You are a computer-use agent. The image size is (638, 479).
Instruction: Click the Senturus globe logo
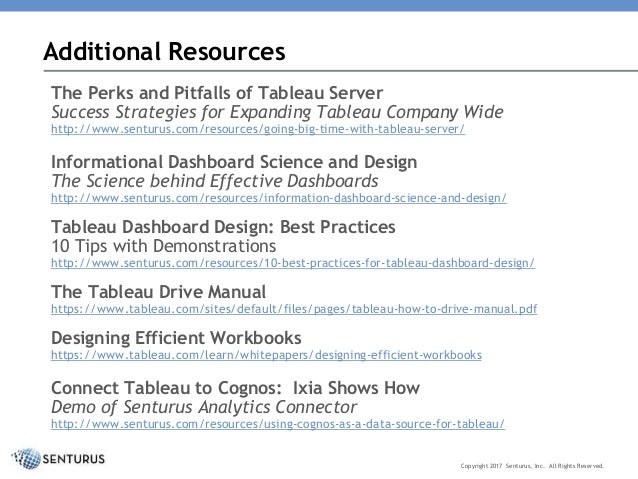click(26, 459)
